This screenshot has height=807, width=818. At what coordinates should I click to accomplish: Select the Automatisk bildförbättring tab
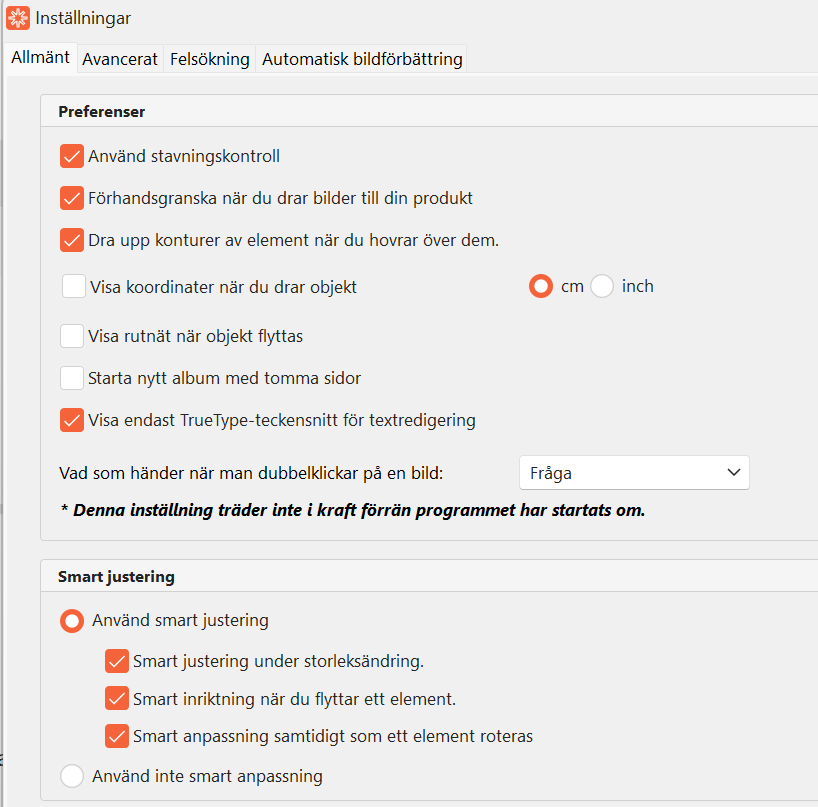tap(362, 59)
